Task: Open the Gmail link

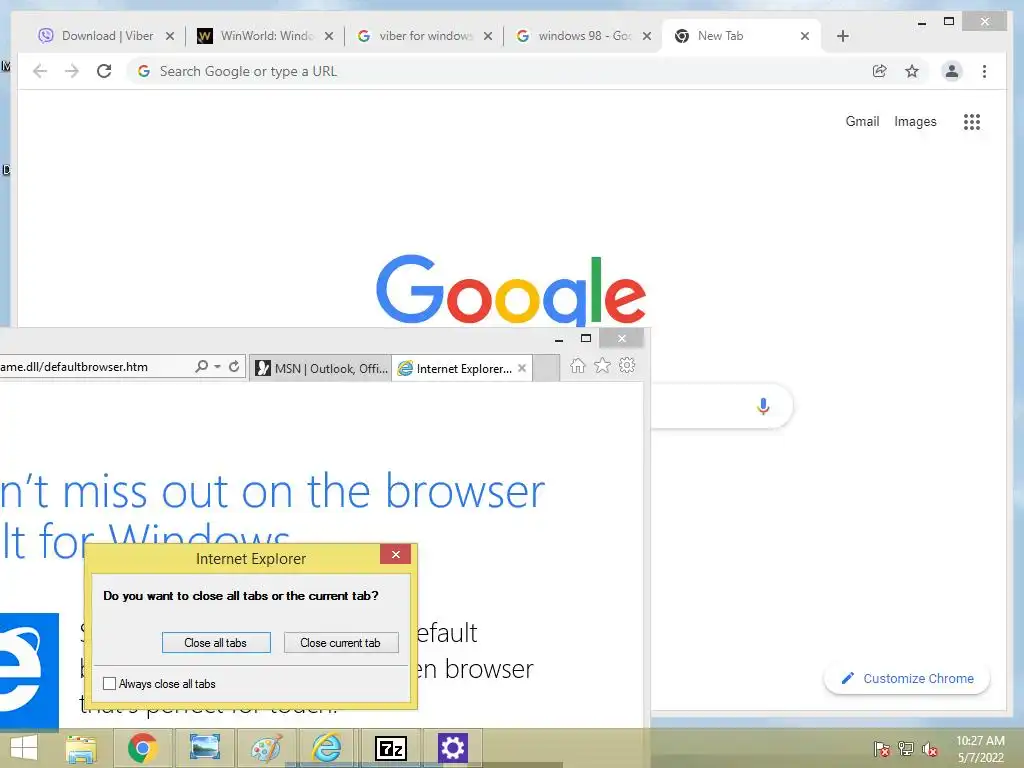Action: pyautogui.click(x=862, y=121)
